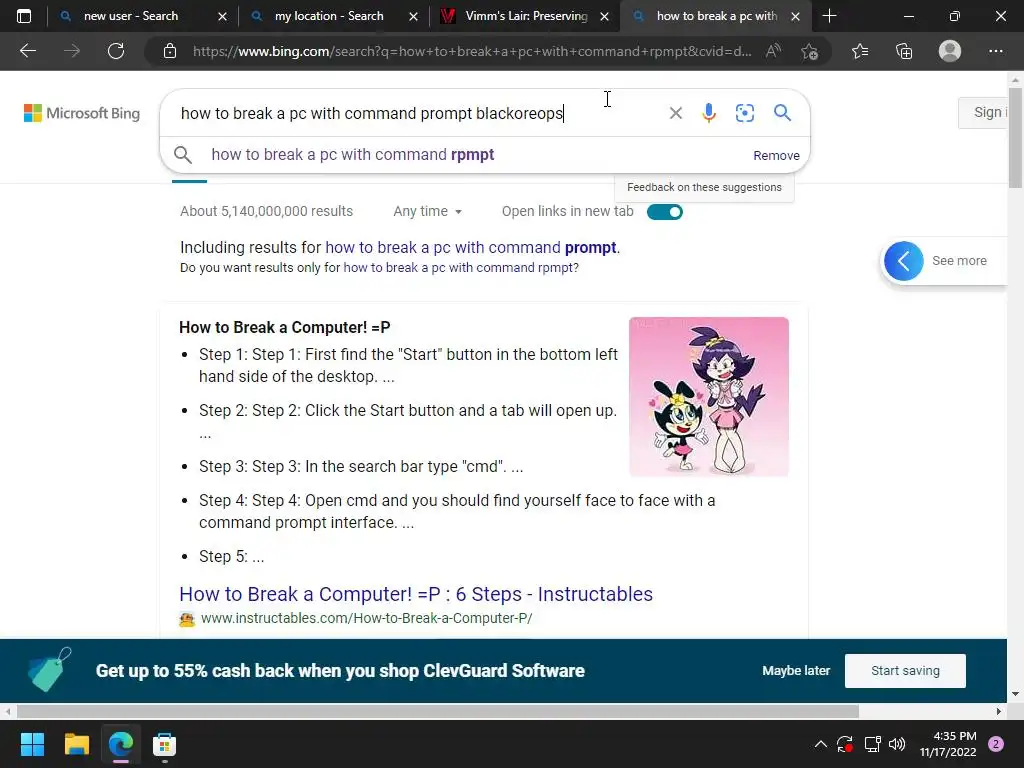1024x768 pixels.
Task: Click the About 5,140,000,000 results text
Action: pos(266,212)
